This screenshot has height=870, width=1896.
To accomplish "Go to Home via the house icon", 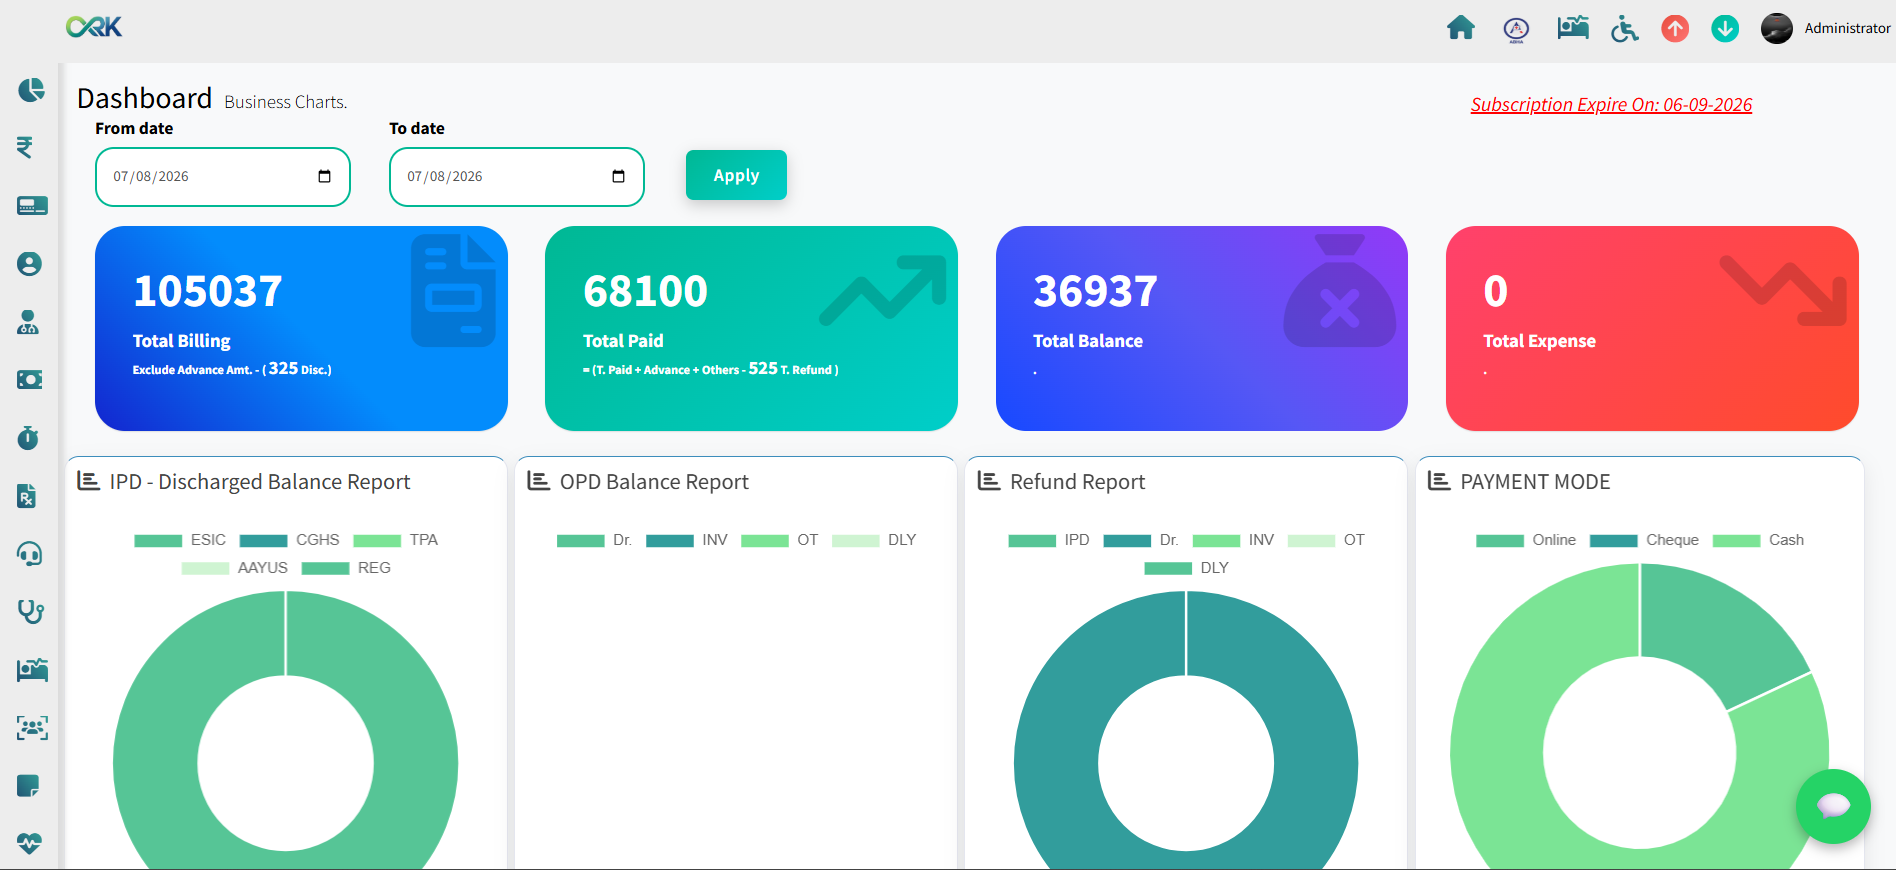I will click(1461, 28).
